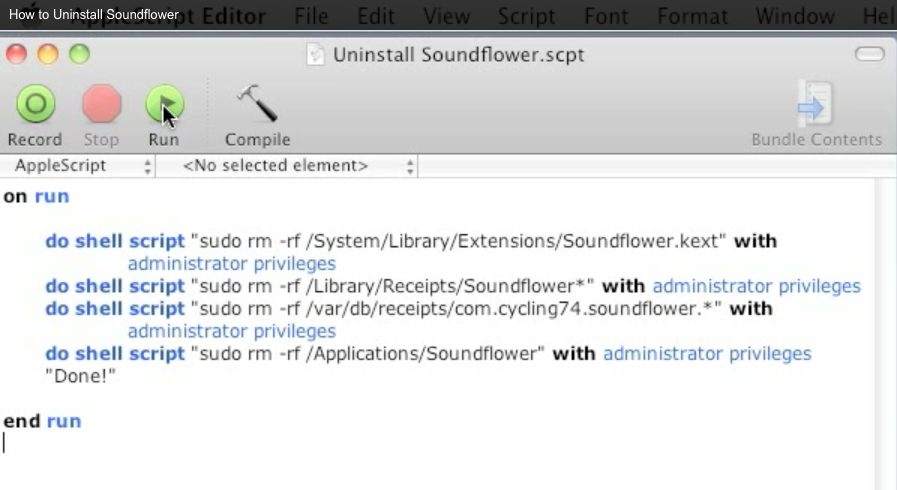Click the green zoom window button

(x=80, y=54)
